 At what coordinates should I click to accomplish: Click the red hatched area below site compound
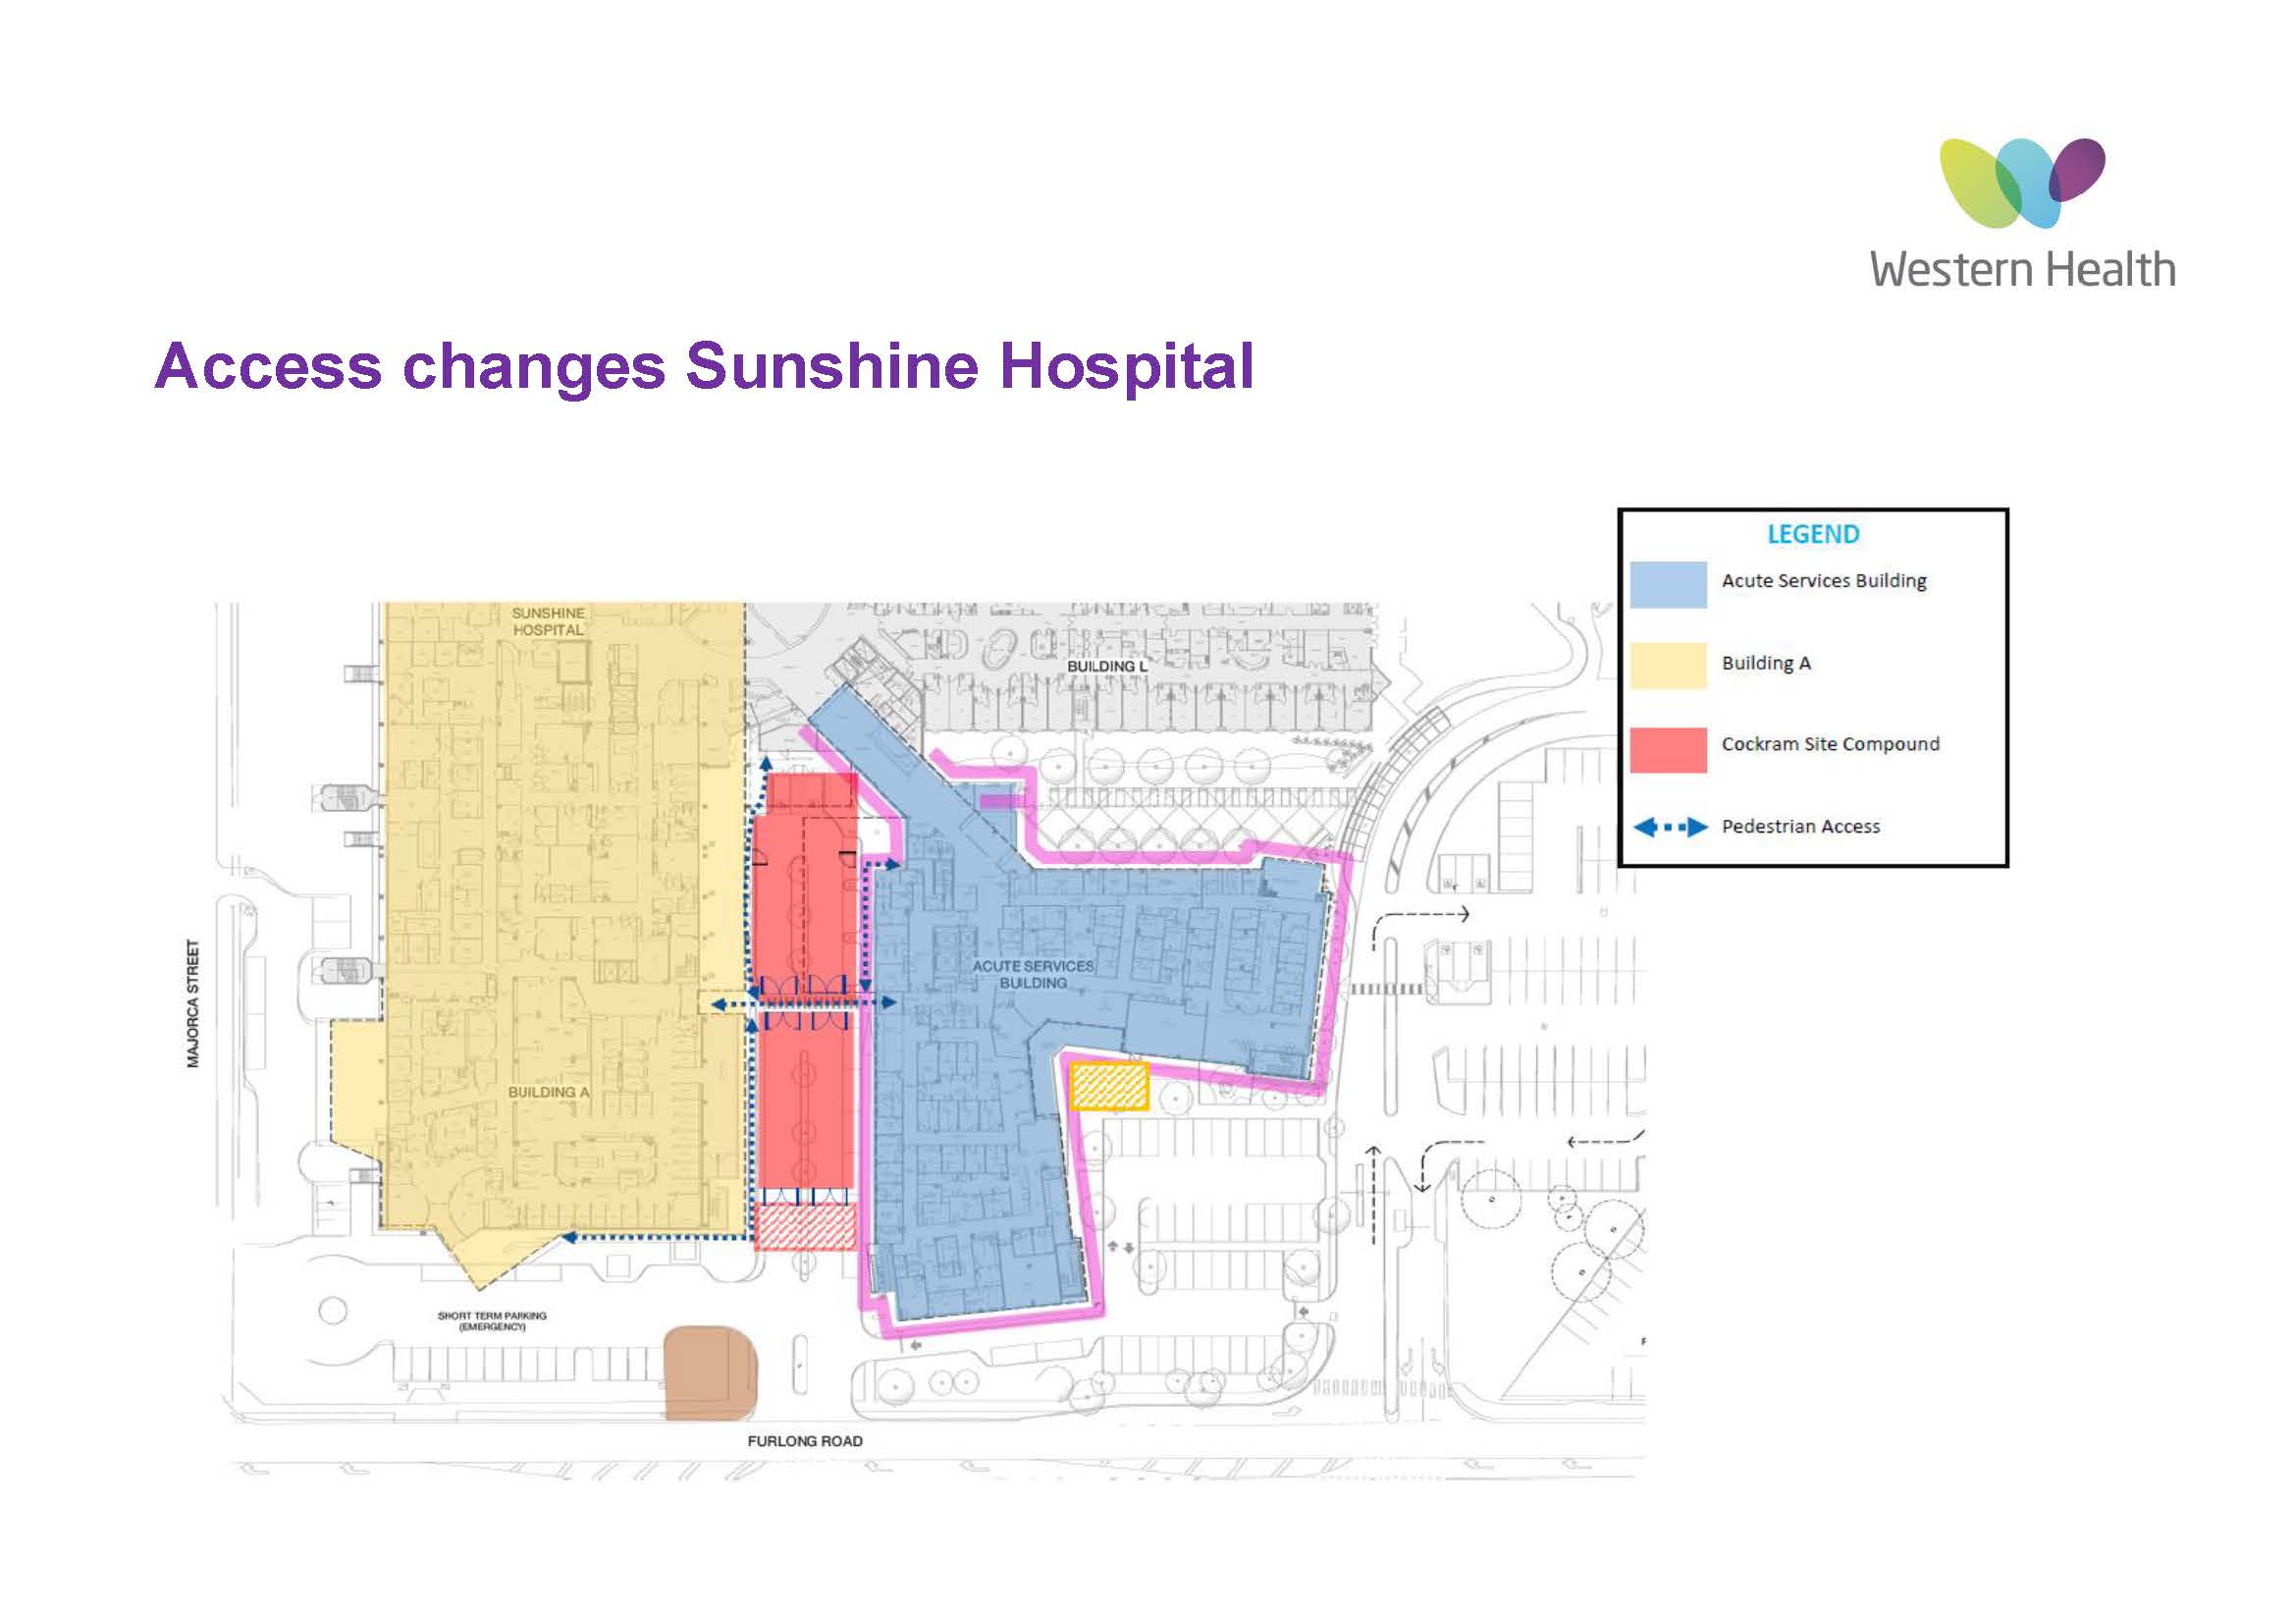(x=805, y=1226)
